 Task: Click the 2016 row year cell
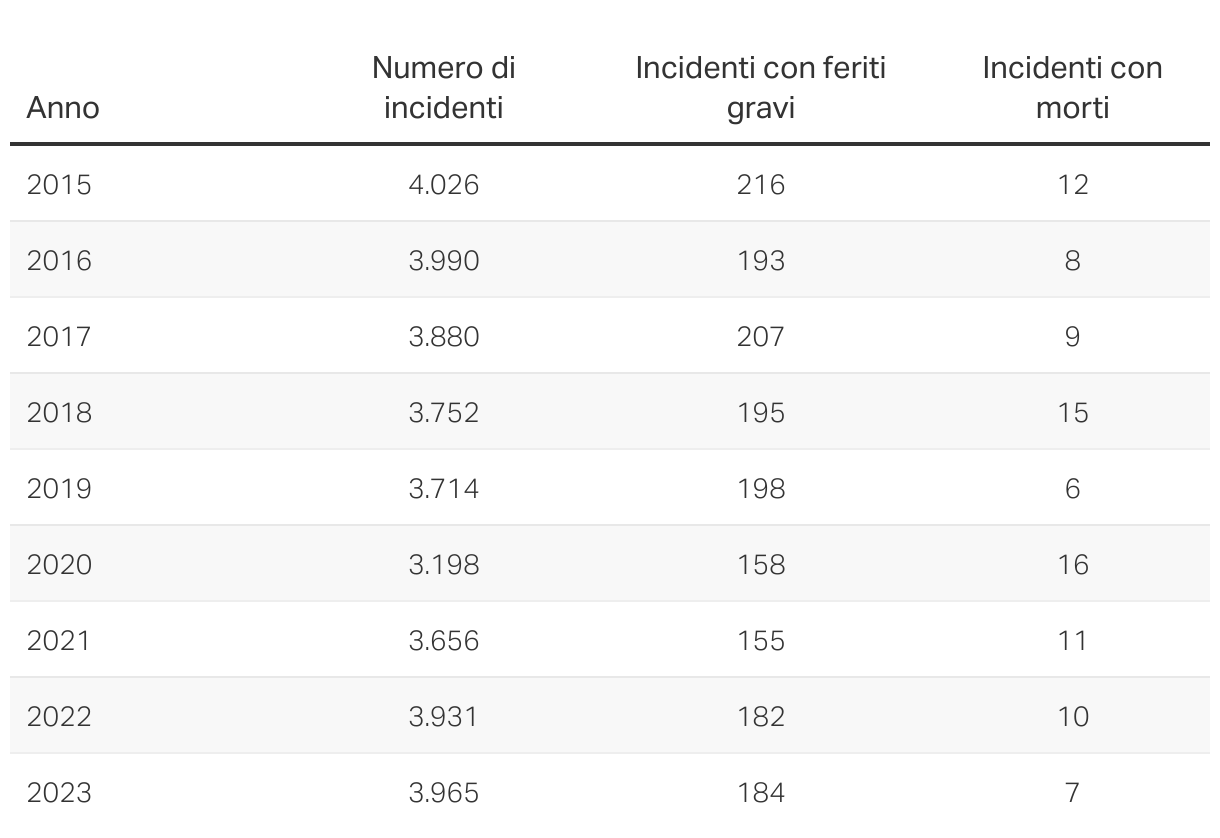coord(59,261)
